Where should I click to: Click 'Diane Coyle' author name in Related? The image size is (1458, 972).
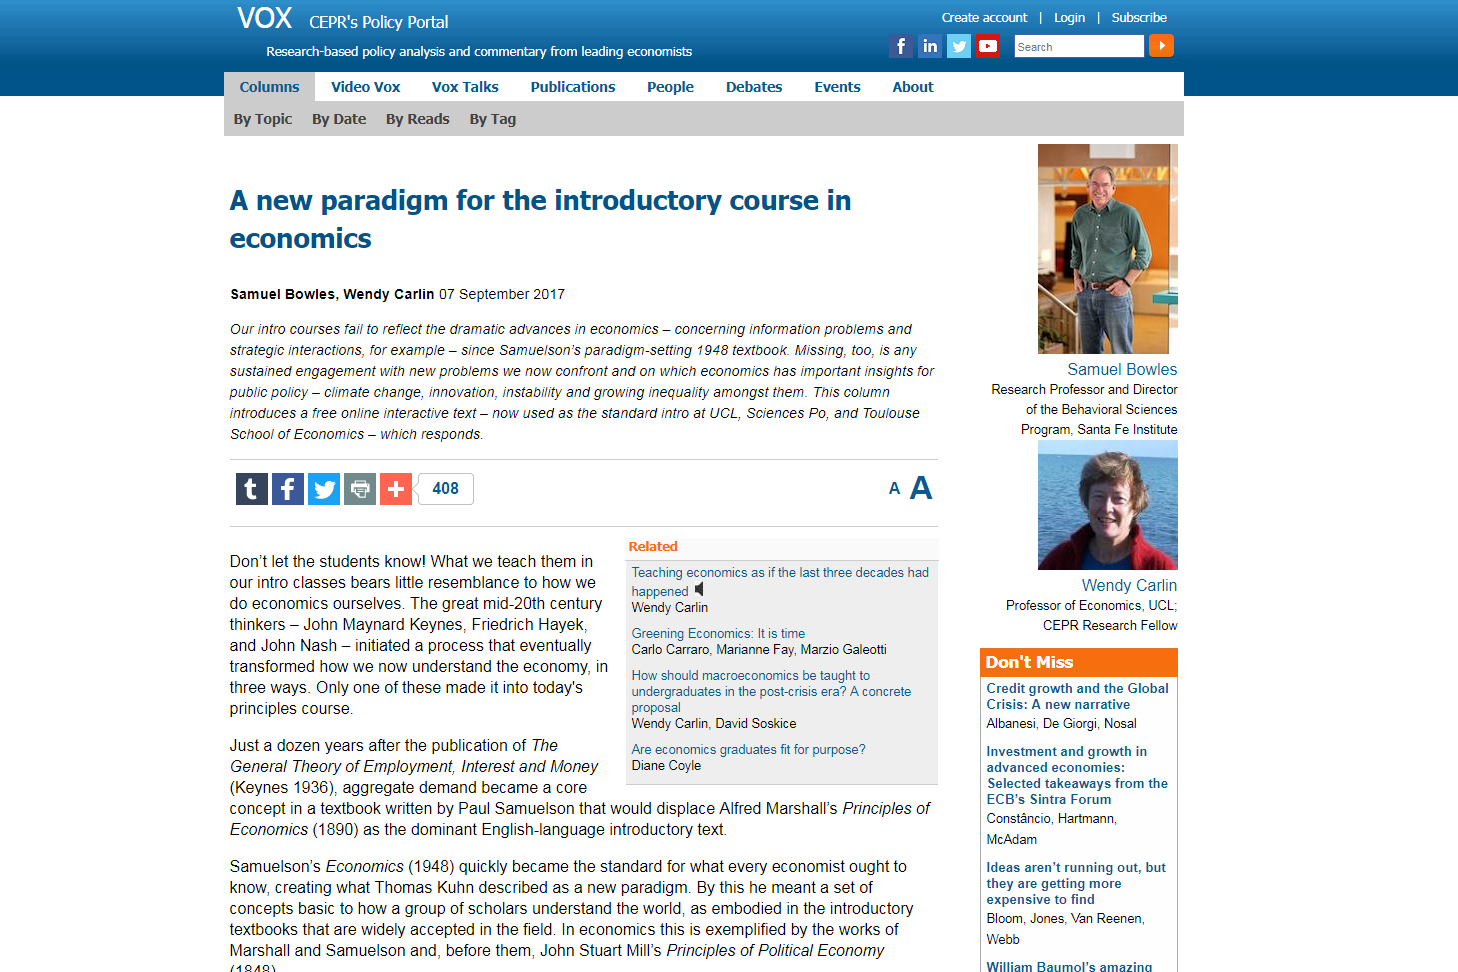pyautogui.click(x=666, y=766)
